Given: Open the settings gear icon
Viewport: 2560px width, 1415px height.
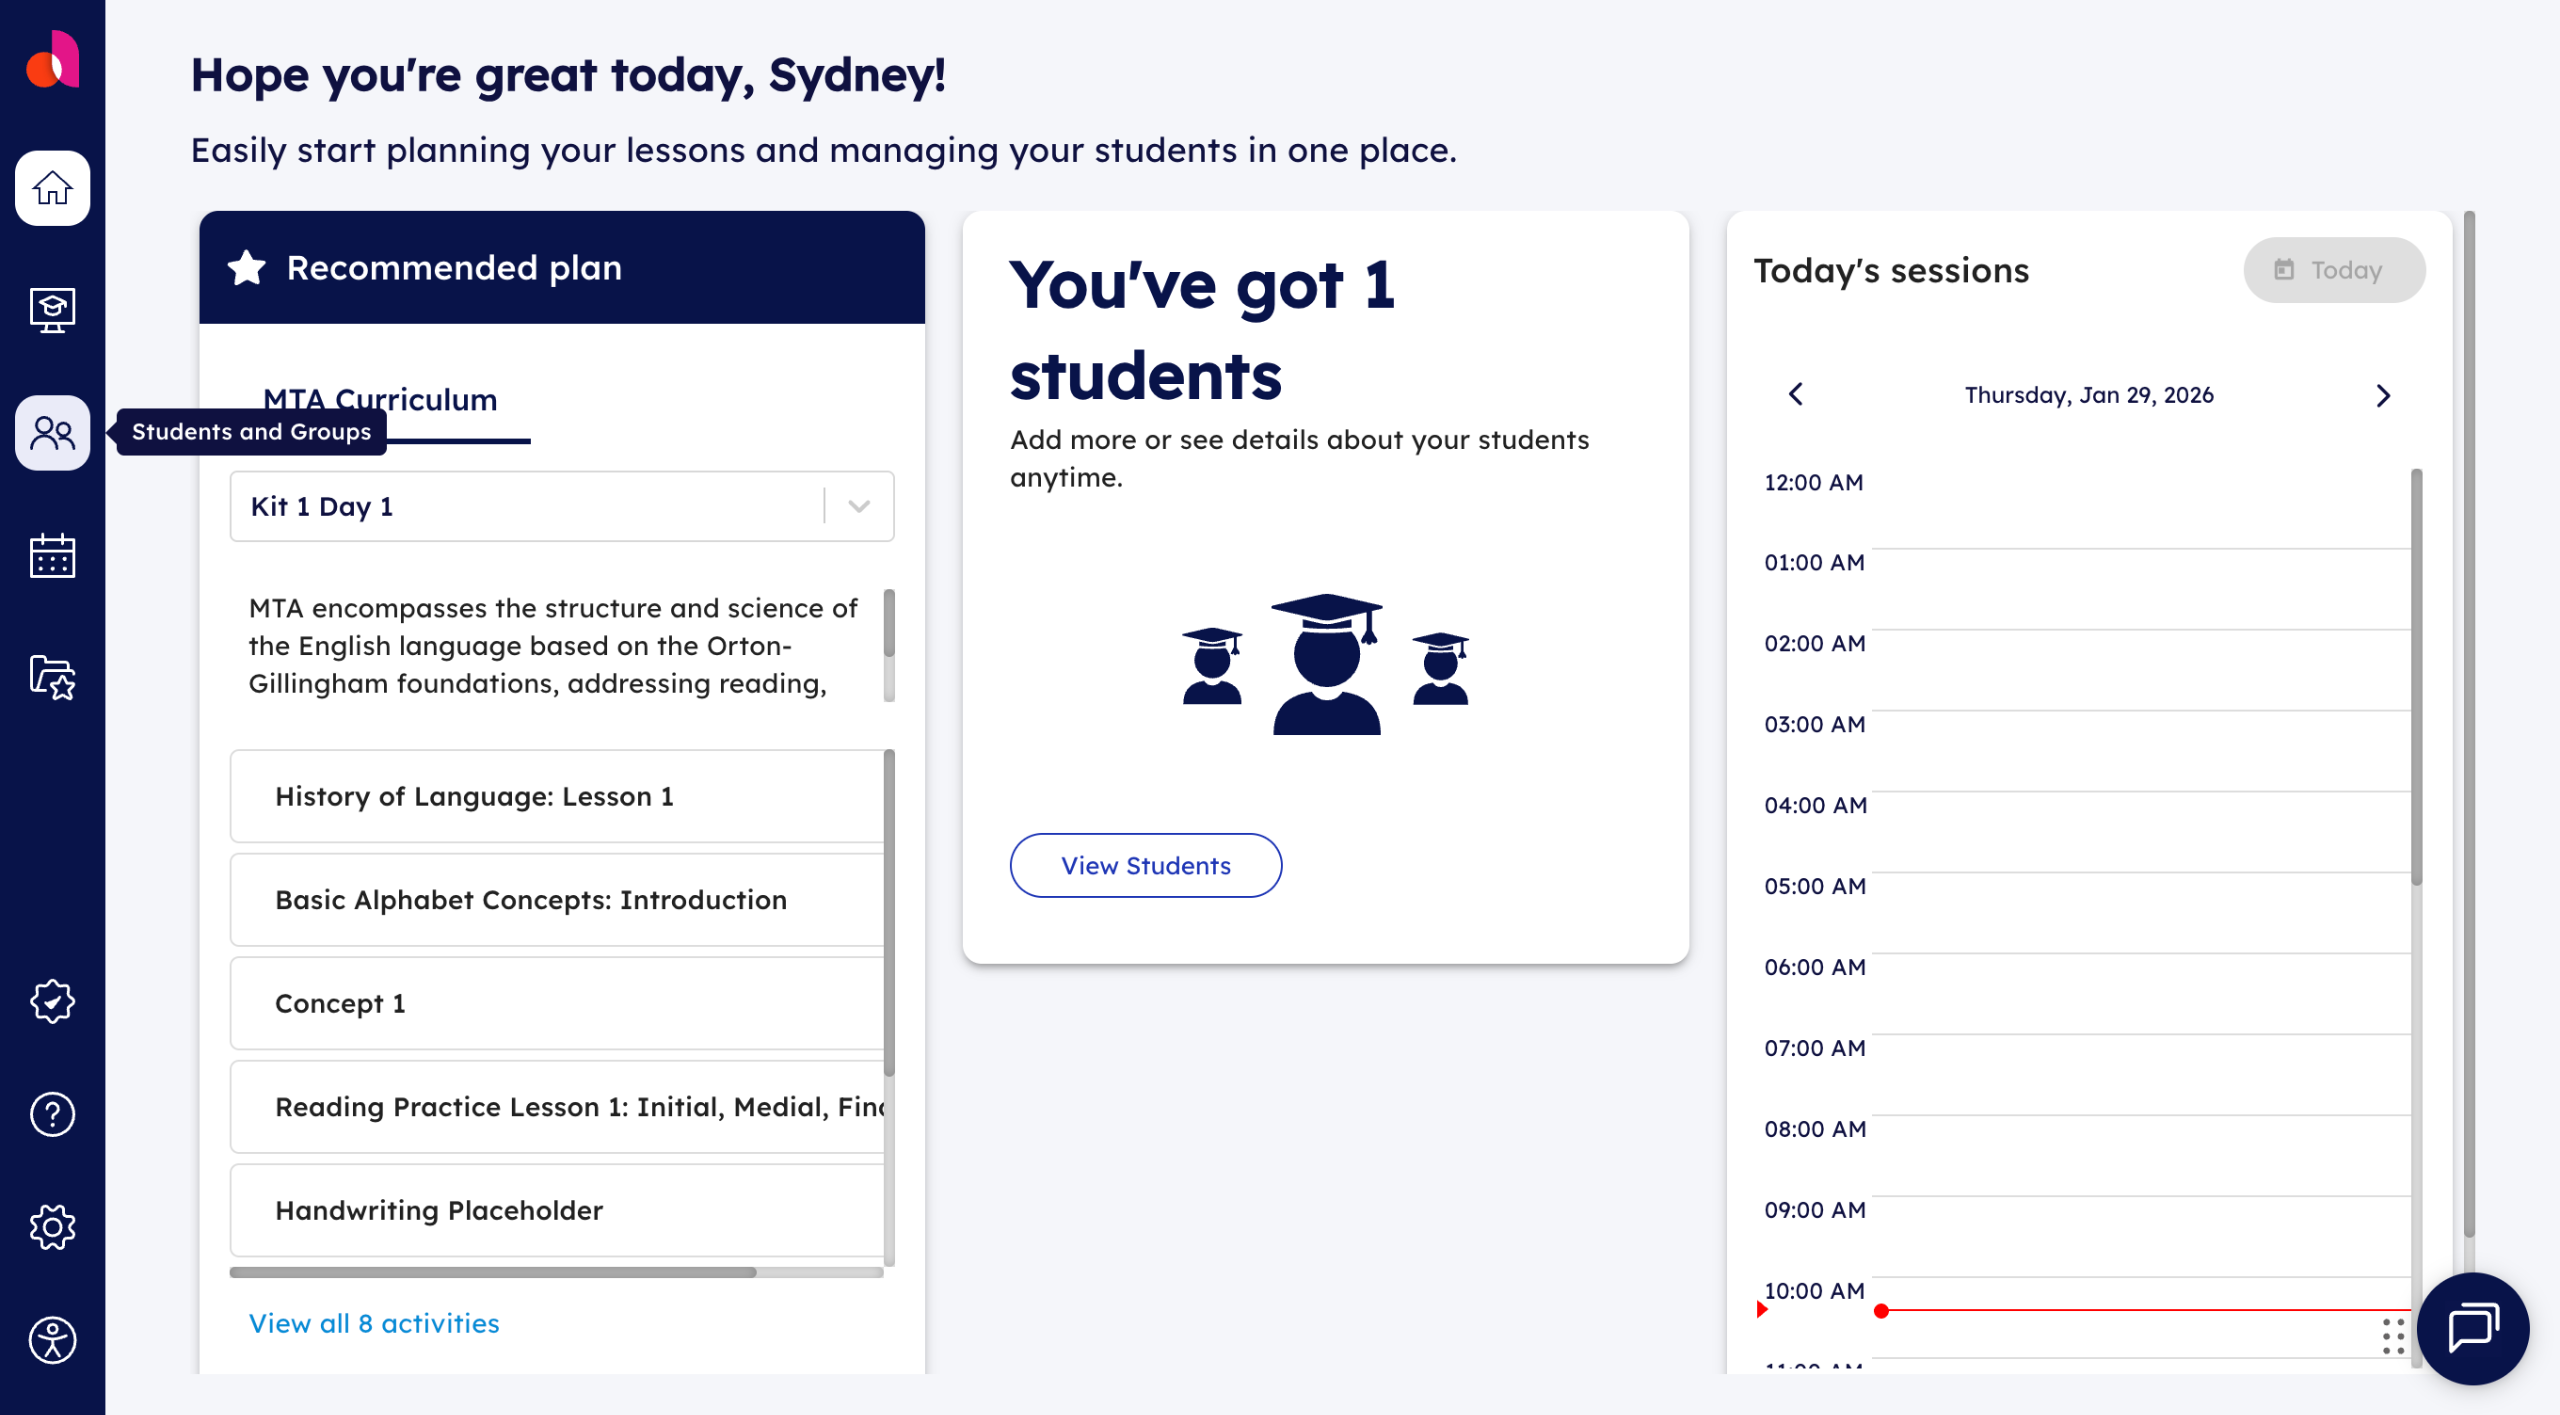Looking at the screenshot, I should click(52, 1227).
